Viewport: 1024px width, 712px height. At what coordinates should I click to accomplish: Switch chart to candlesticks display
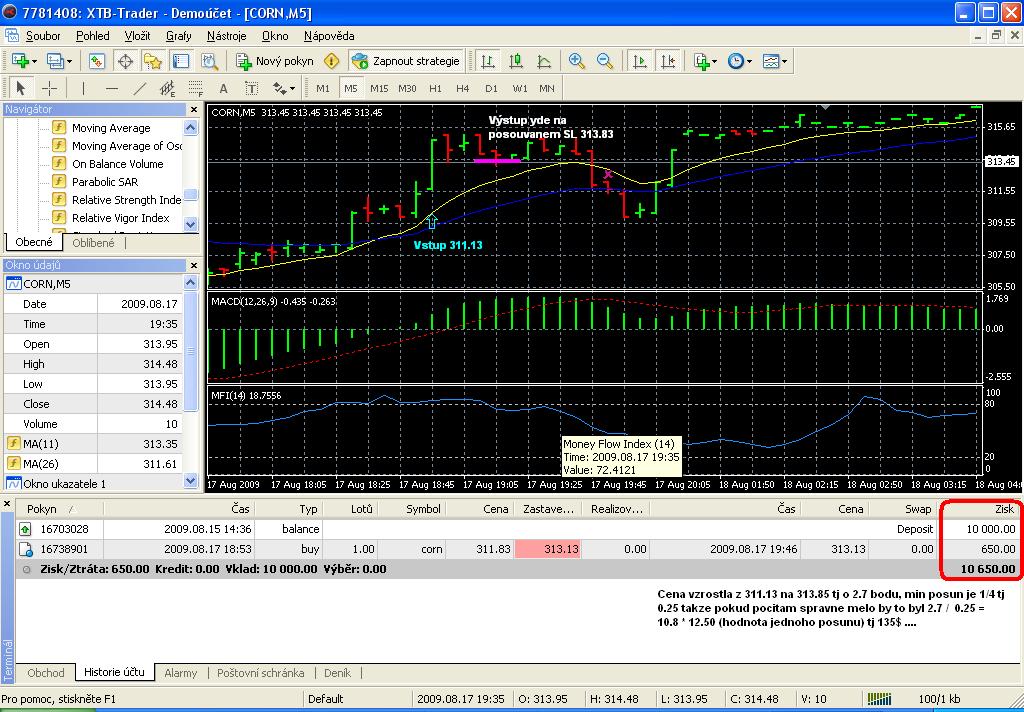click(516, 61)
